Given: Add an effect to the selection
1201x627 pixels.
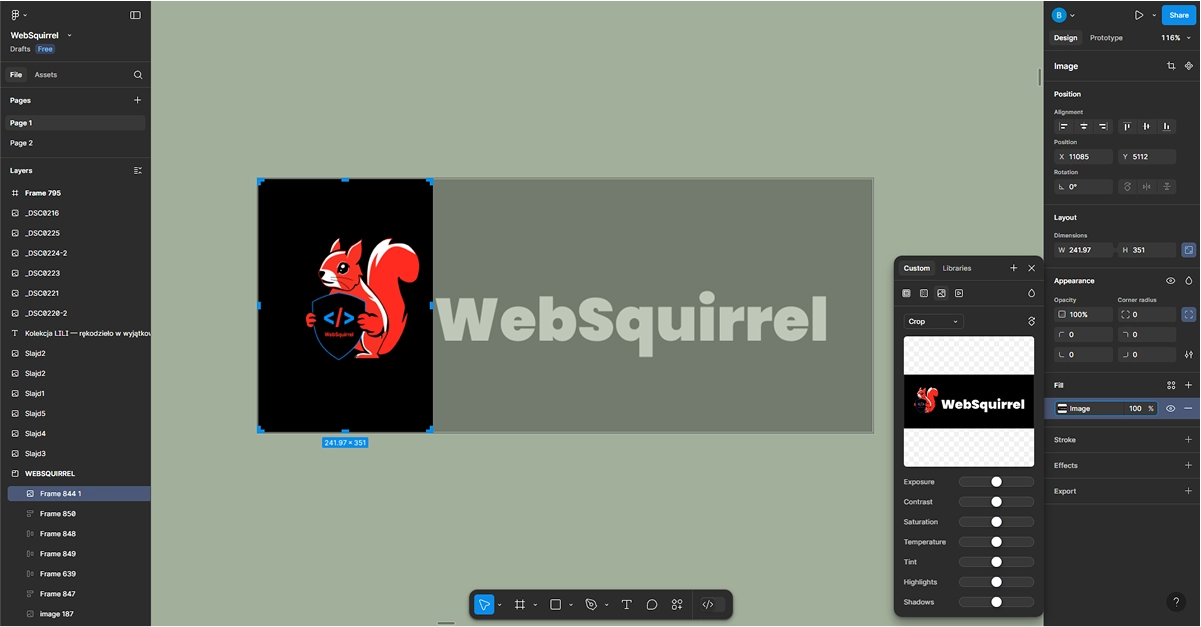Looking at the screenshot, I should (1189, 465).
